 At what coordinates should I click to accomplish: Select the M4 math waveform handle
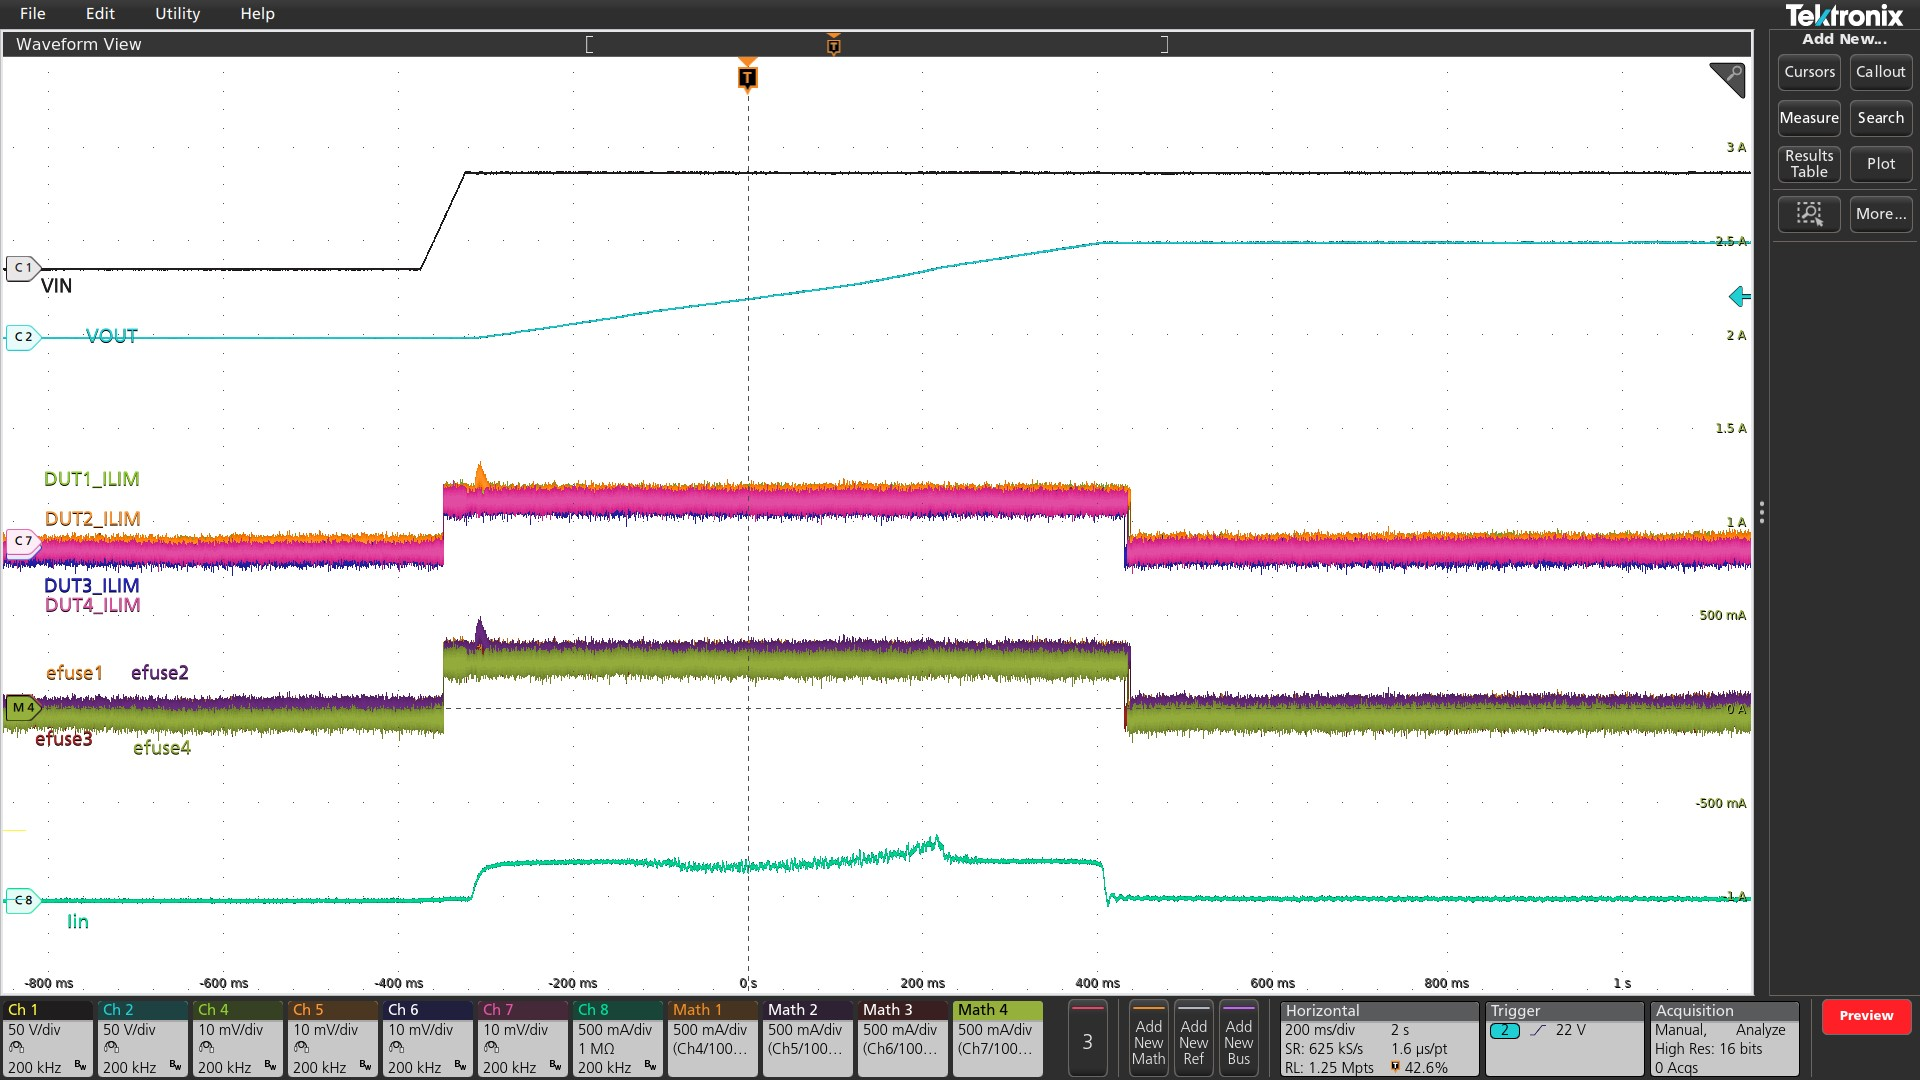click(x=22, y=708)
